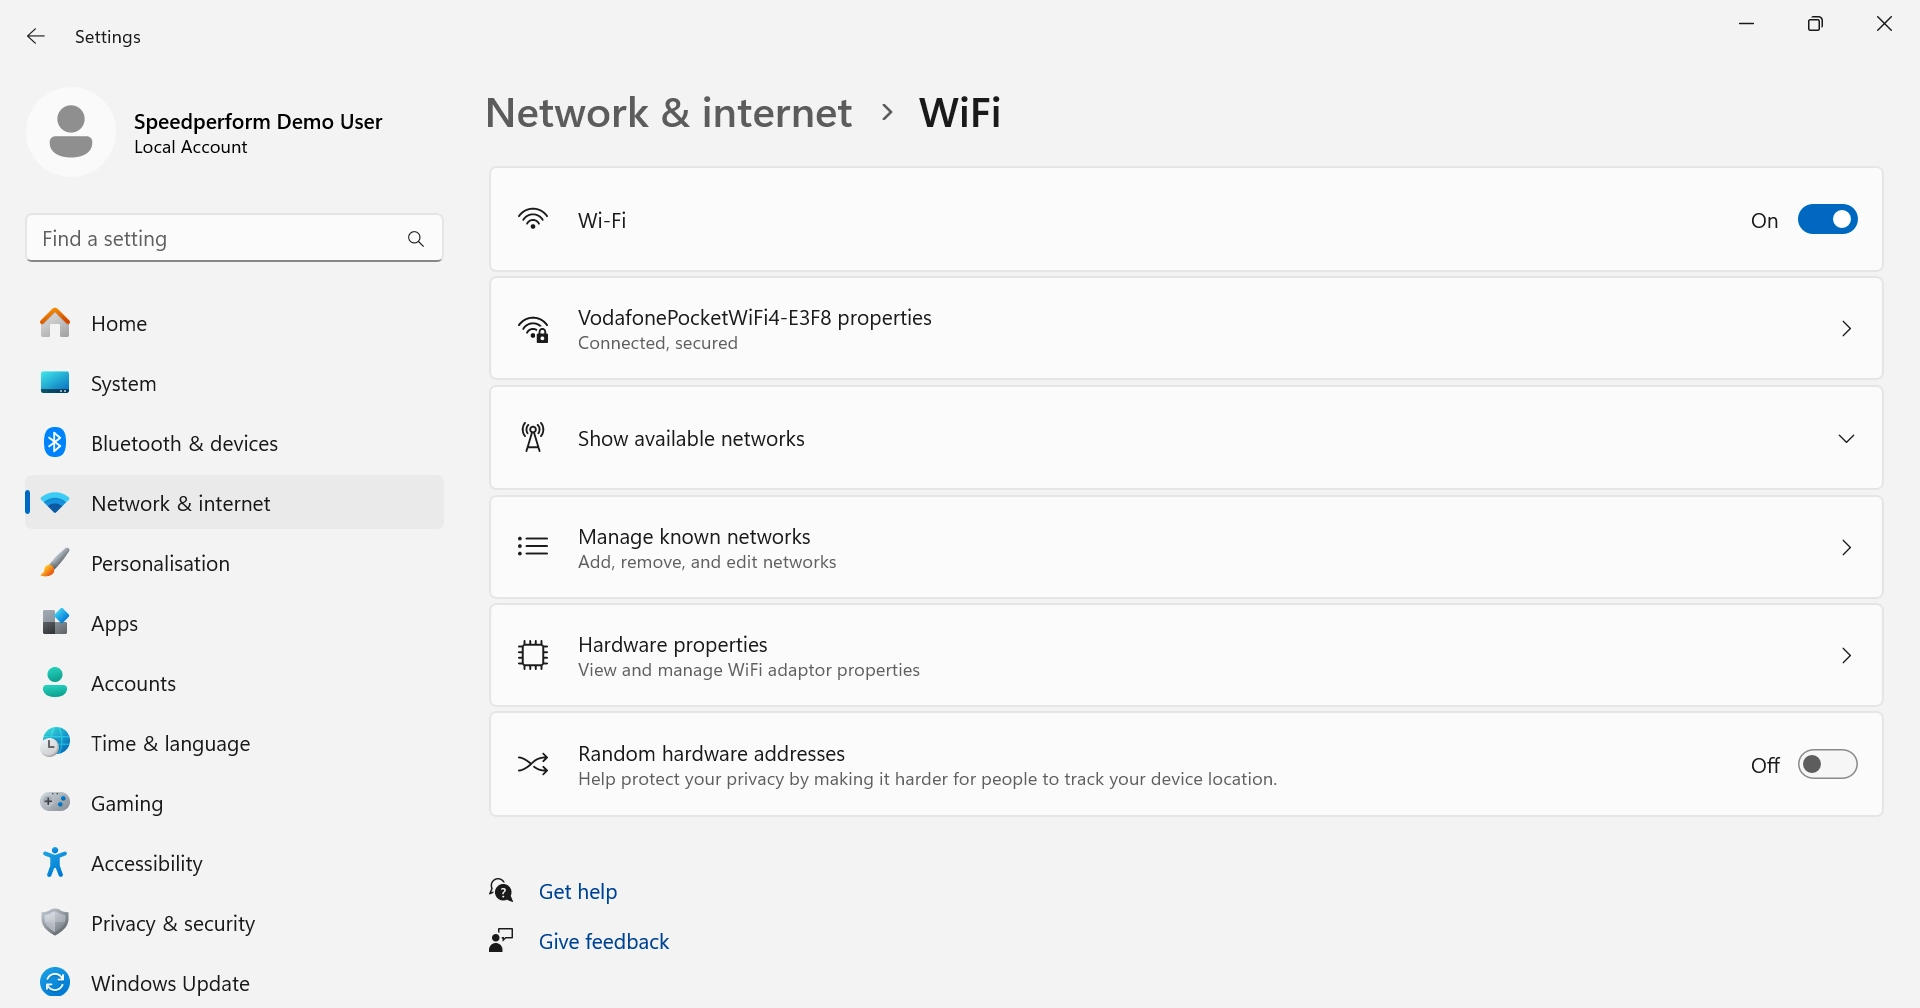
Task: Select the Wi-Fi icon beside the Wi-Fi toggle
Action: pos(533,219)
